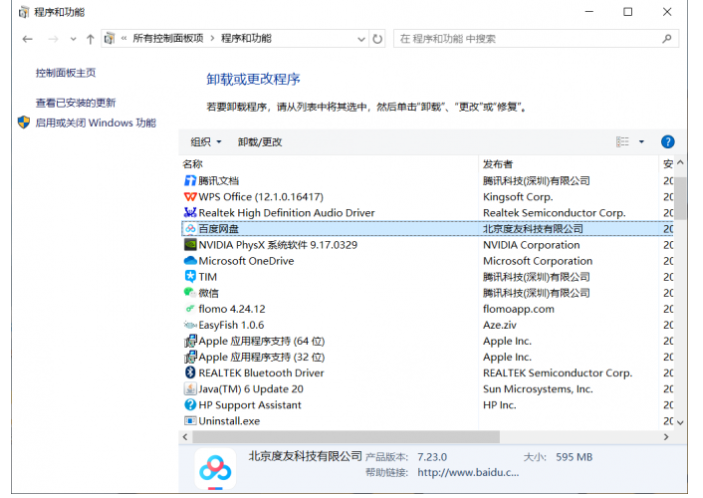Click the HP Support Assistant question icon
Image resolution: width=703 pixels, height=498 pixels.
(190, 405)
